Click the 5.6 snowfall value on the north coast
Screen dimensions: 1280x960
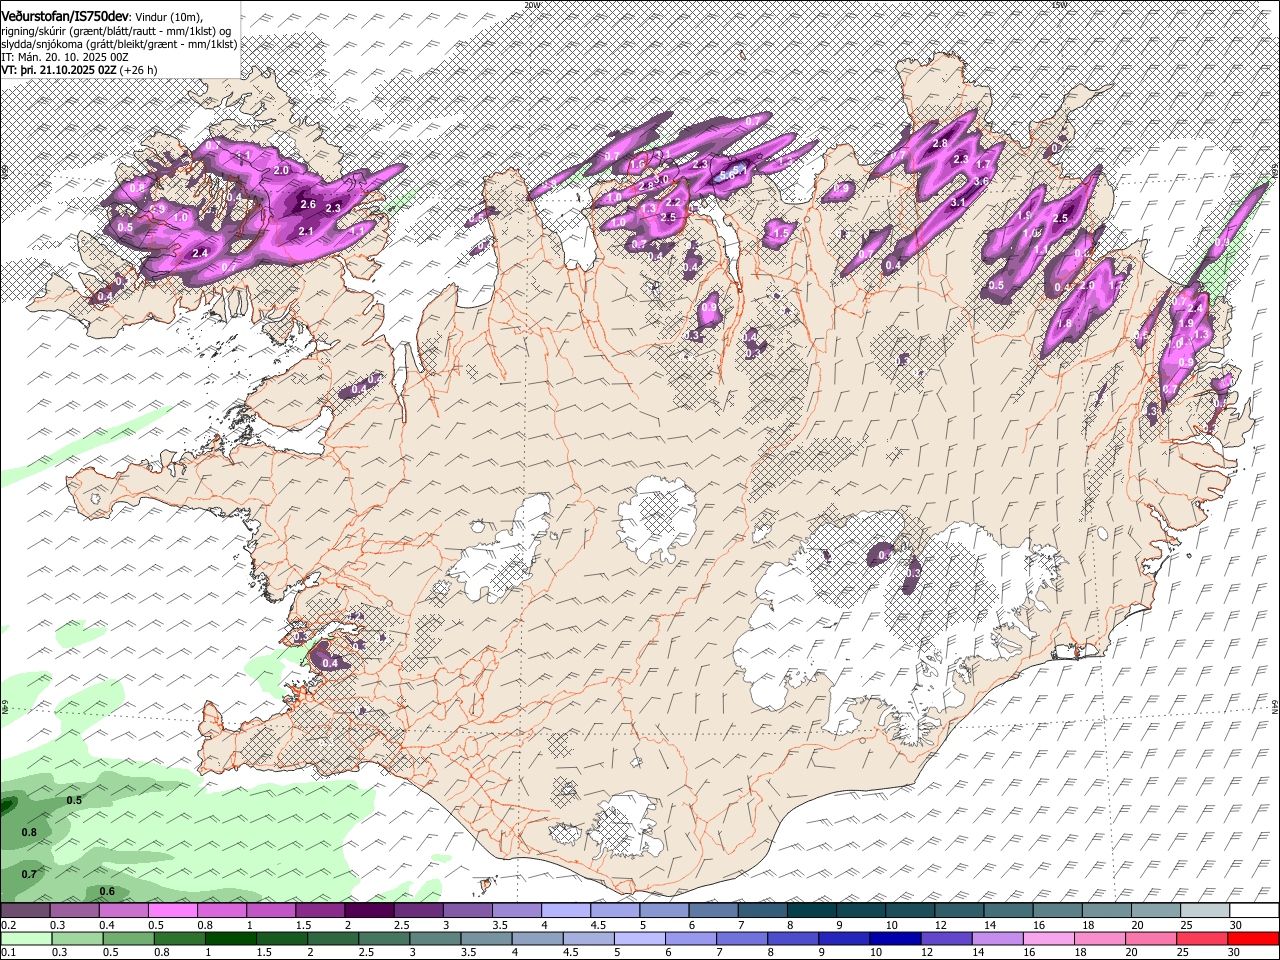click(728, 174)
